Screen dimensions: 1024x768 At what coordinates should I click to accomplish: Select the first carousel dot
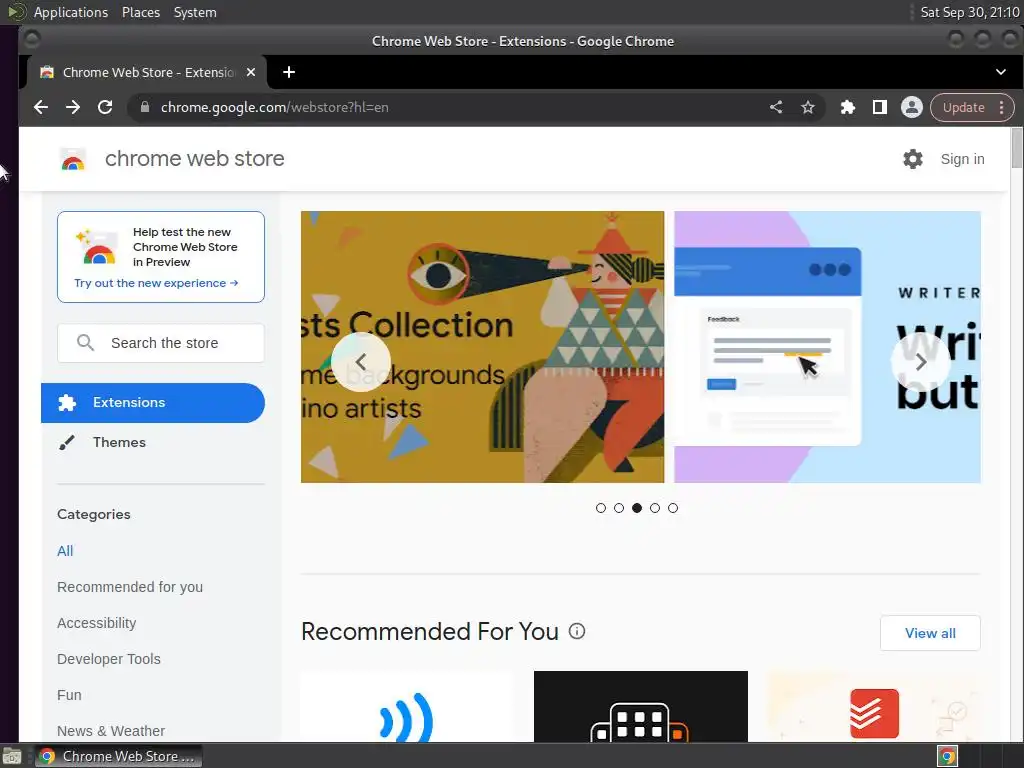[x=601, y=508]
